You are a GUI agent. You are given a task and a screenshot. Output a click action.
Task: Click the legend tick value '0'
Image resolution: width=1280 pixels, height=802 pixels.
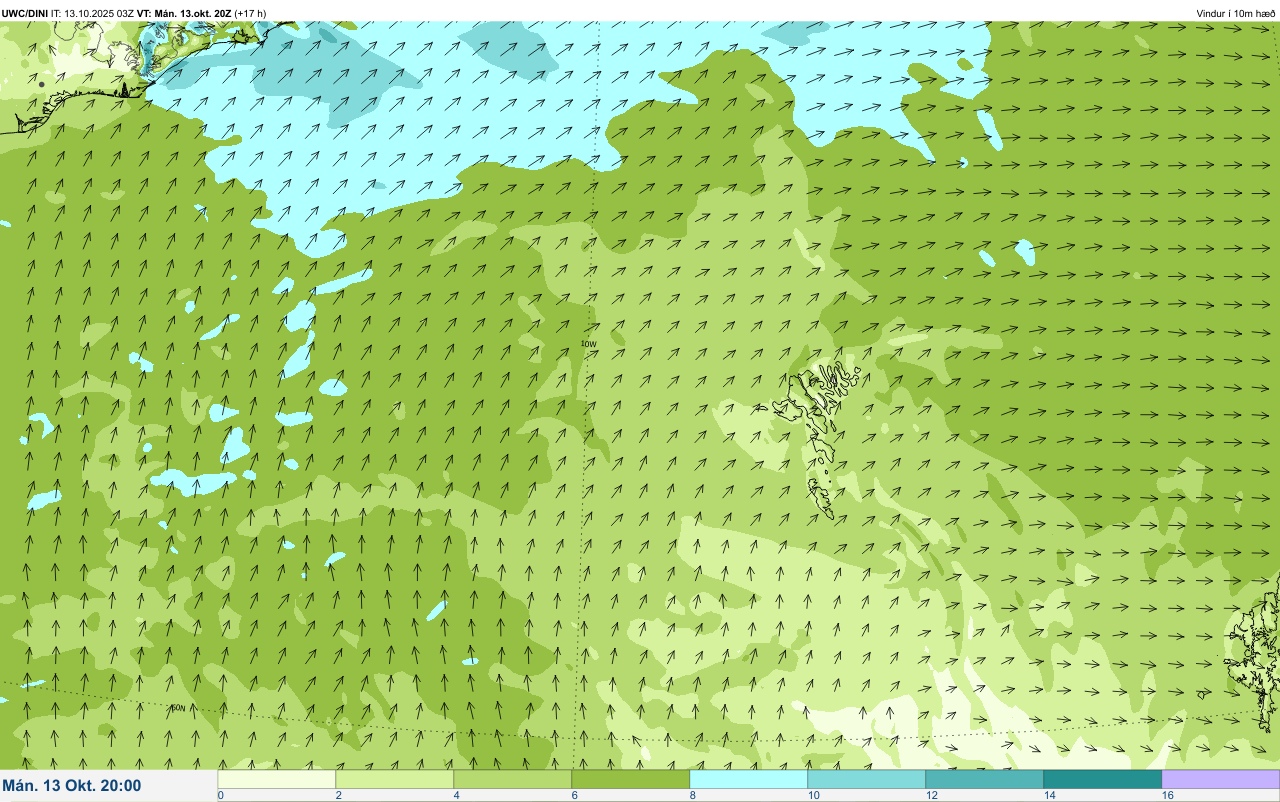(x=220, y=795)
